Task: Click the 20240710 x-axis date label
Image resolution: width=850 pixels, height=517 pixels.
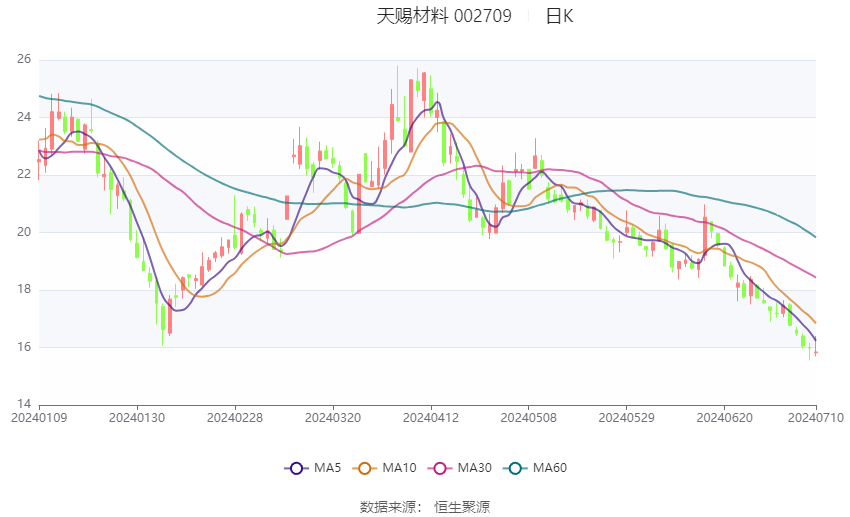Action: pyautogui.click(x=816, y=418)
